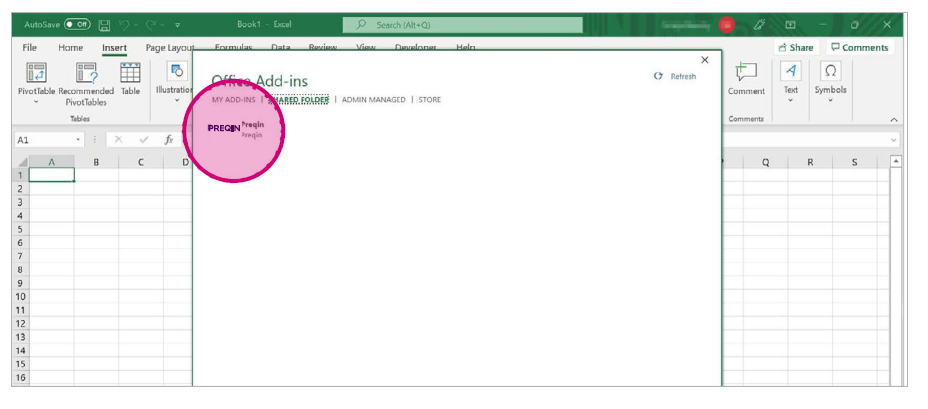Open the PivotTable dropdown arrow
This screenshot has width=928, height=409.
pos(36,102)
